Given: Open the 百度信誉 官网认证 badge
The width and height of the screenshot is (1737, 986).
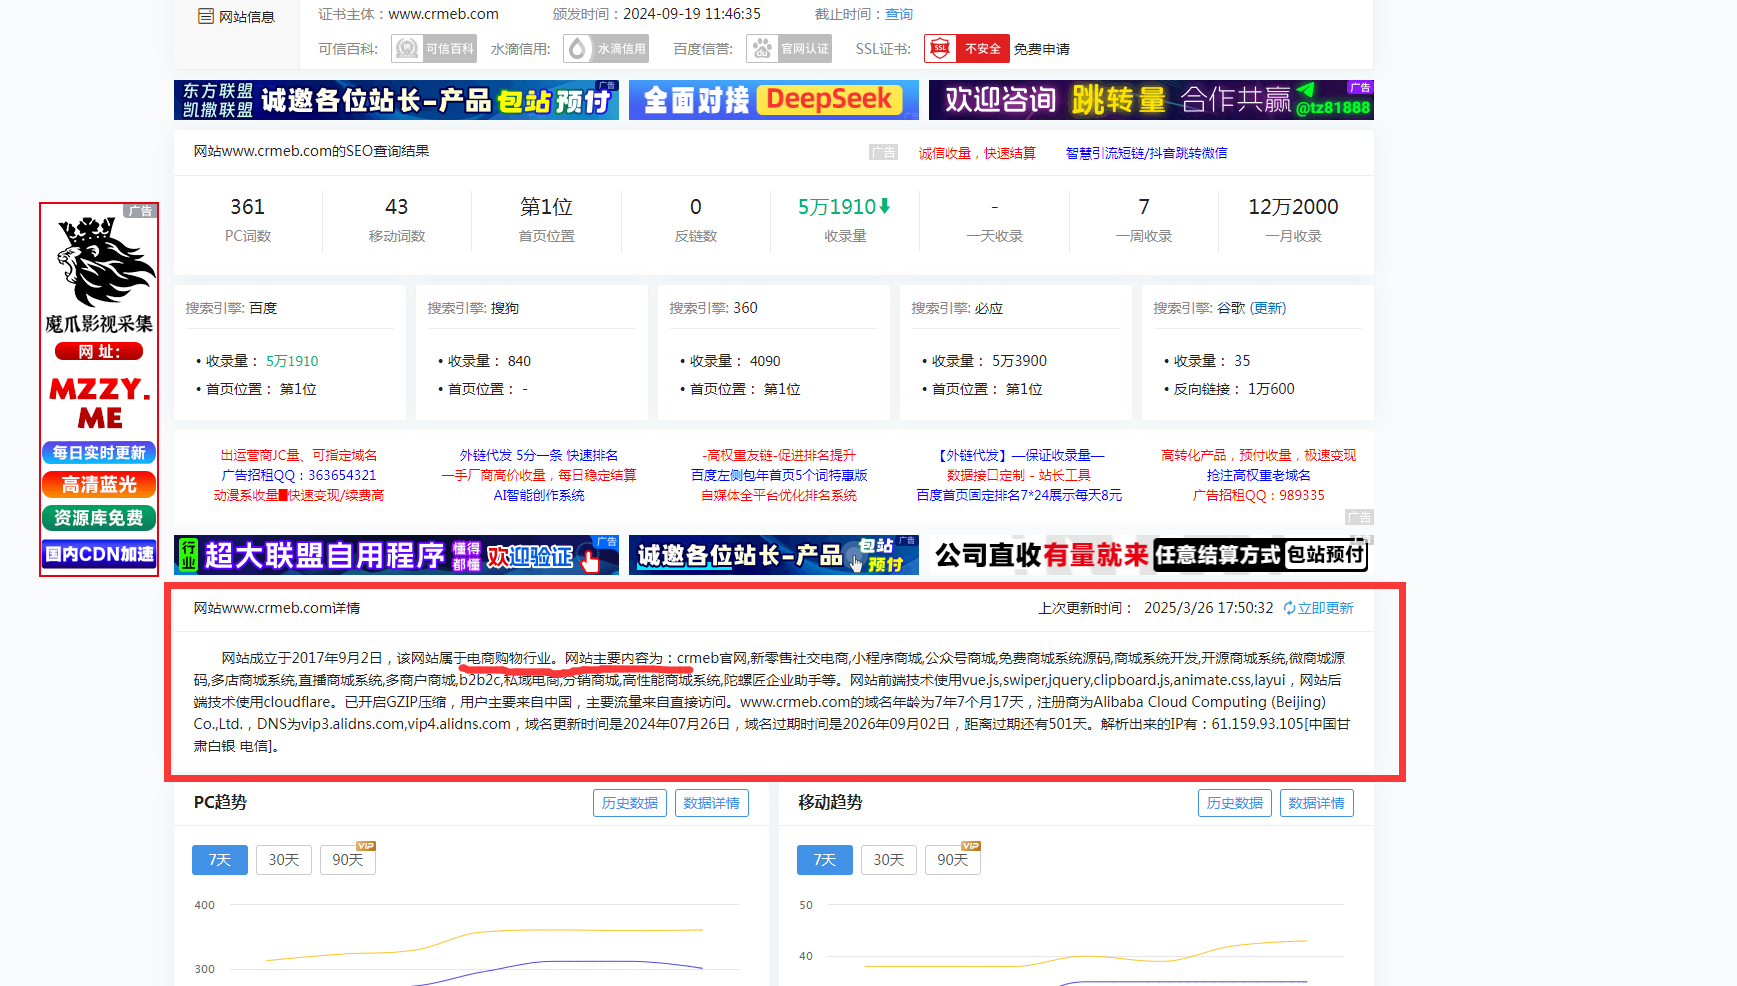Looking at the screenshot, I should click(789, 48).
